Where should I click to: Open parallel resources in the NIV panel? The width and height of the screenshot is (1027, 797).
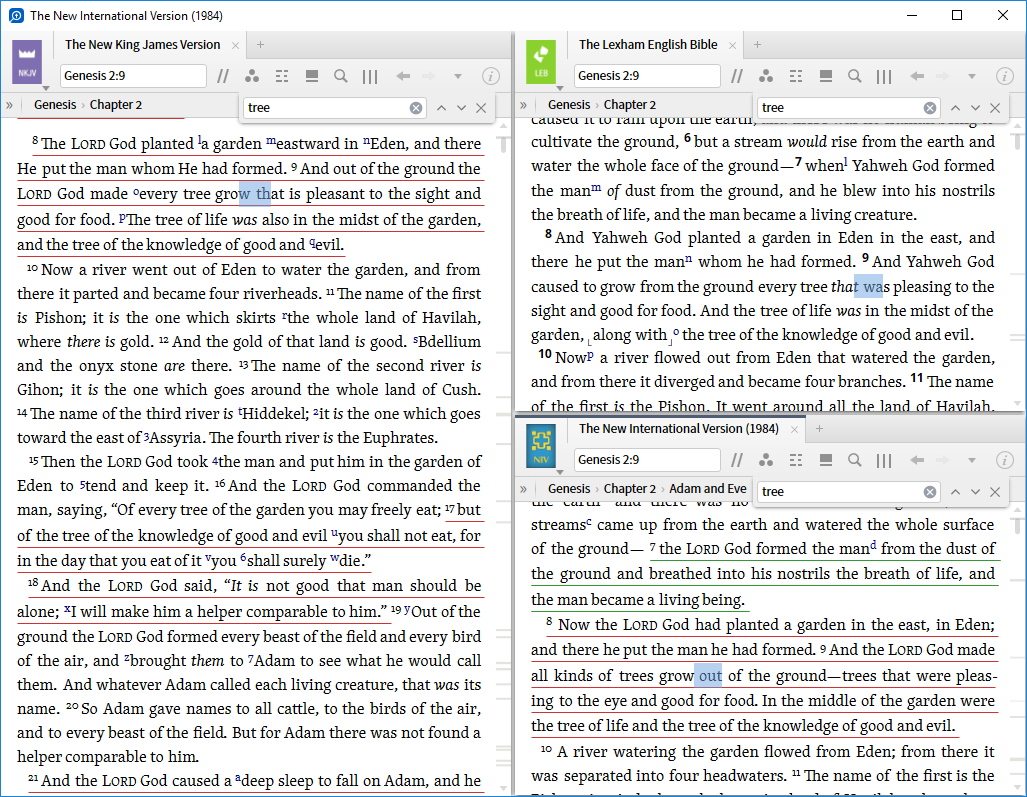point(737,460)
